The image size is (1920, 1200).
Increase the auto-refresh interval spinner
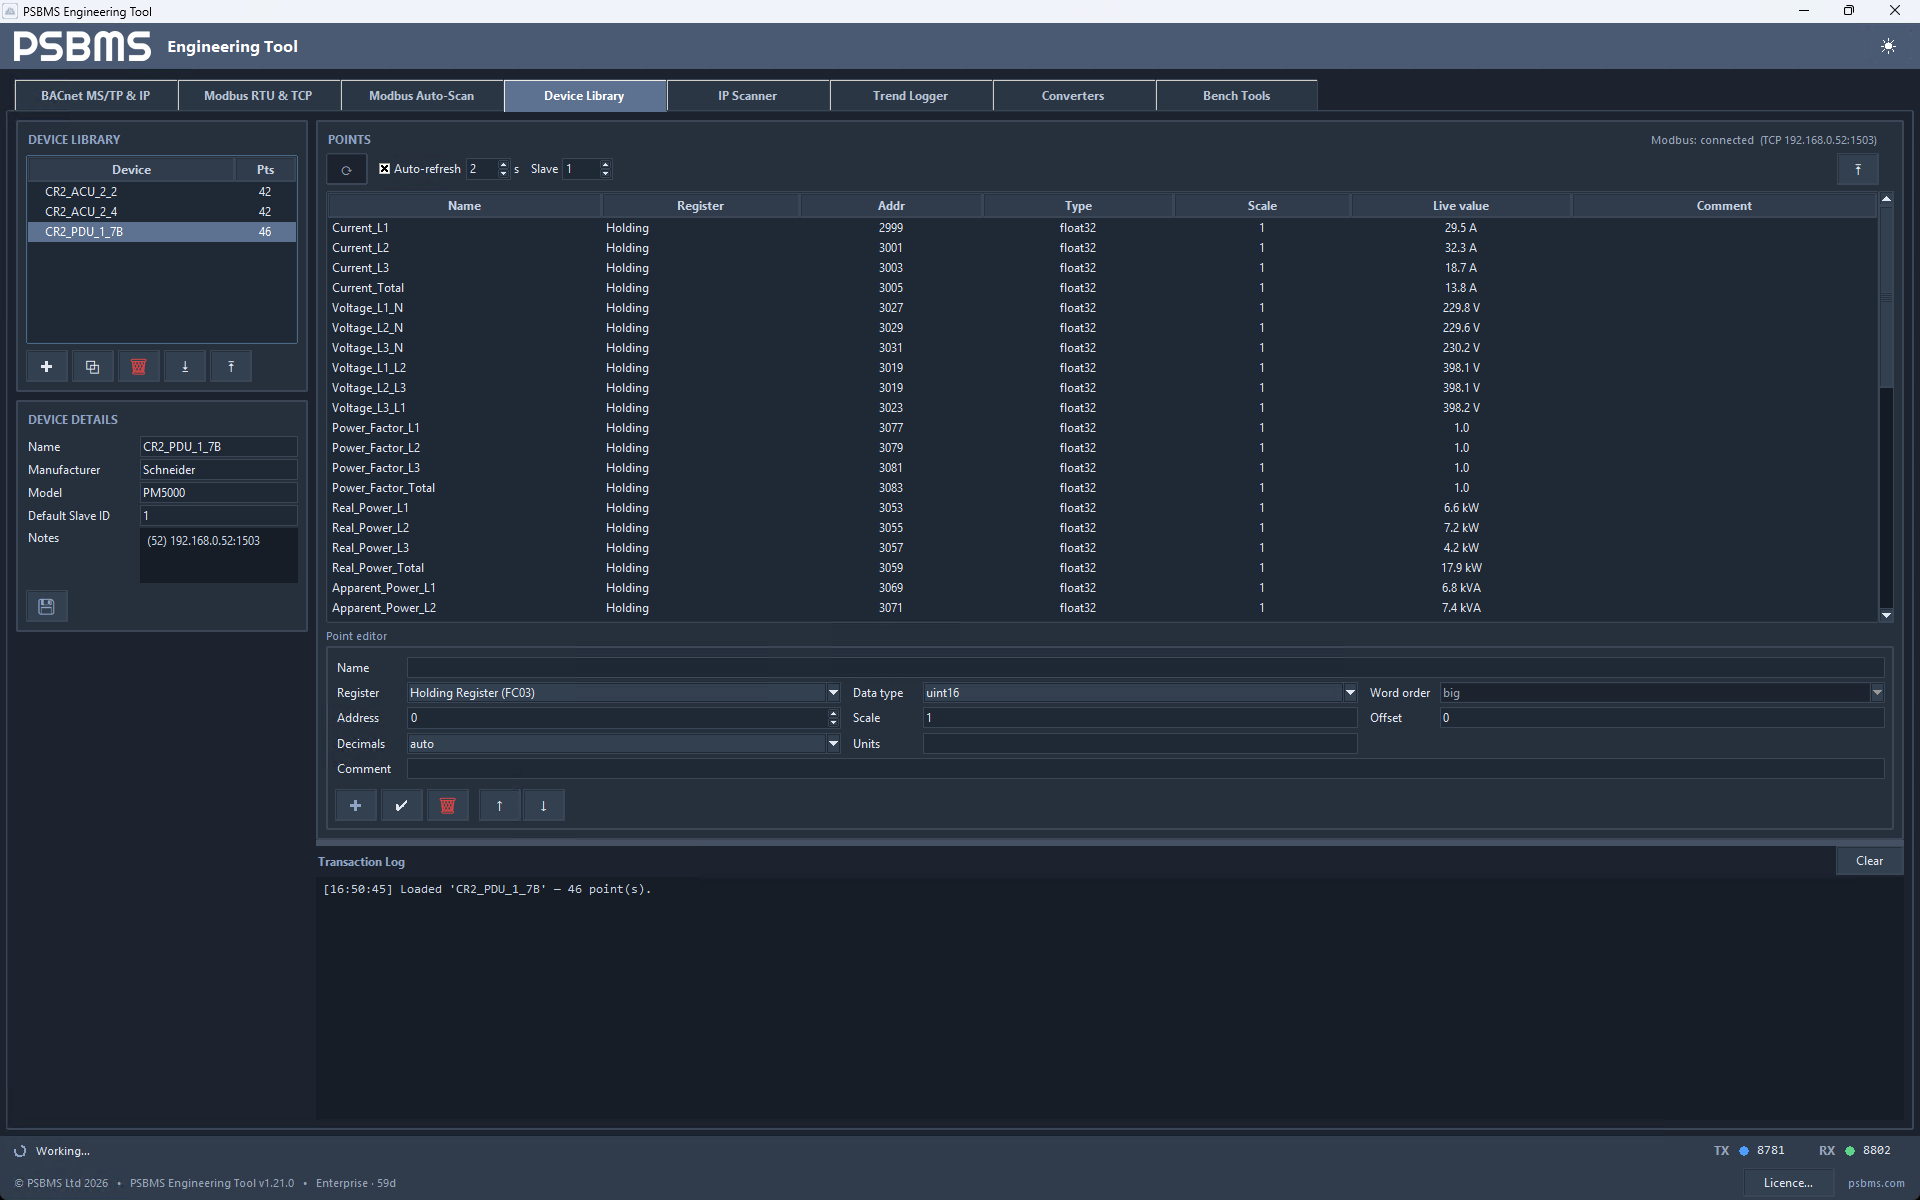pos(503,165)
